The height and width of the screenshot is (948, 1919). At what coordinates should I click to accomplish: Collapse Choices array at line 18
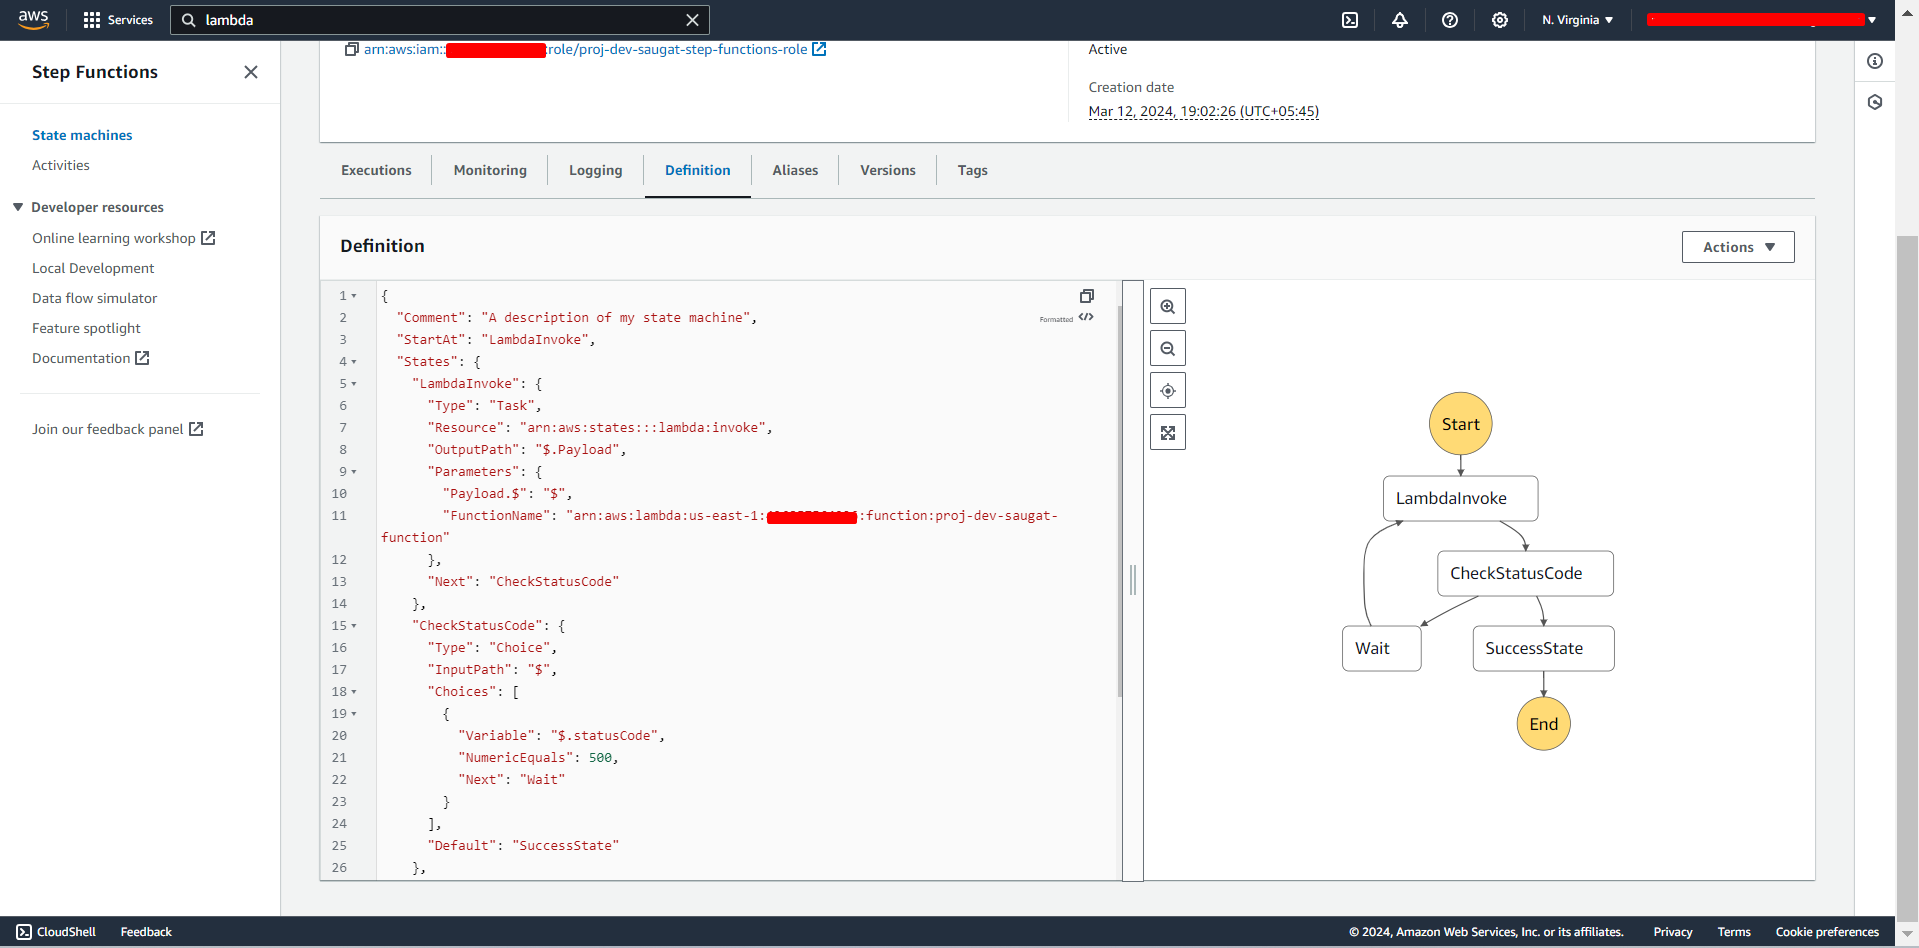(x=354, y=692)
